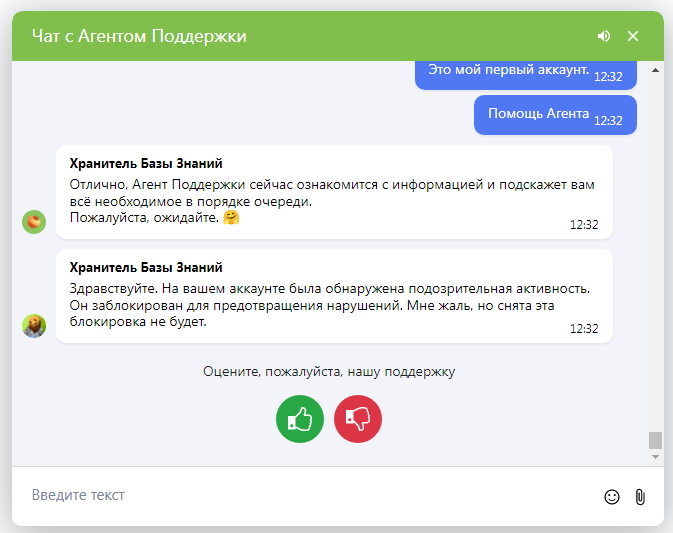Rate support with red thumbs down
This screenshot has height=533, width=673.
[358, 419]
